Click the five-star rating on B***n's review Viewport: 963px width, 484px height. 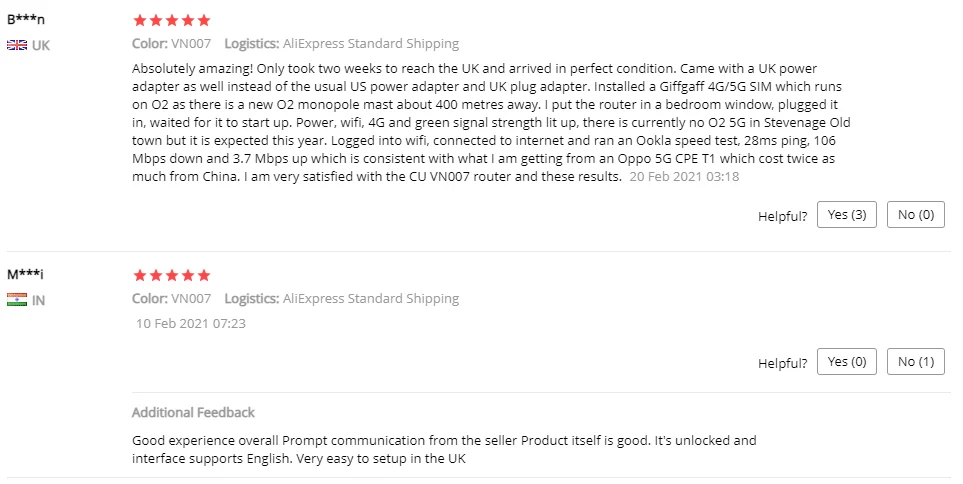point(171,20)
